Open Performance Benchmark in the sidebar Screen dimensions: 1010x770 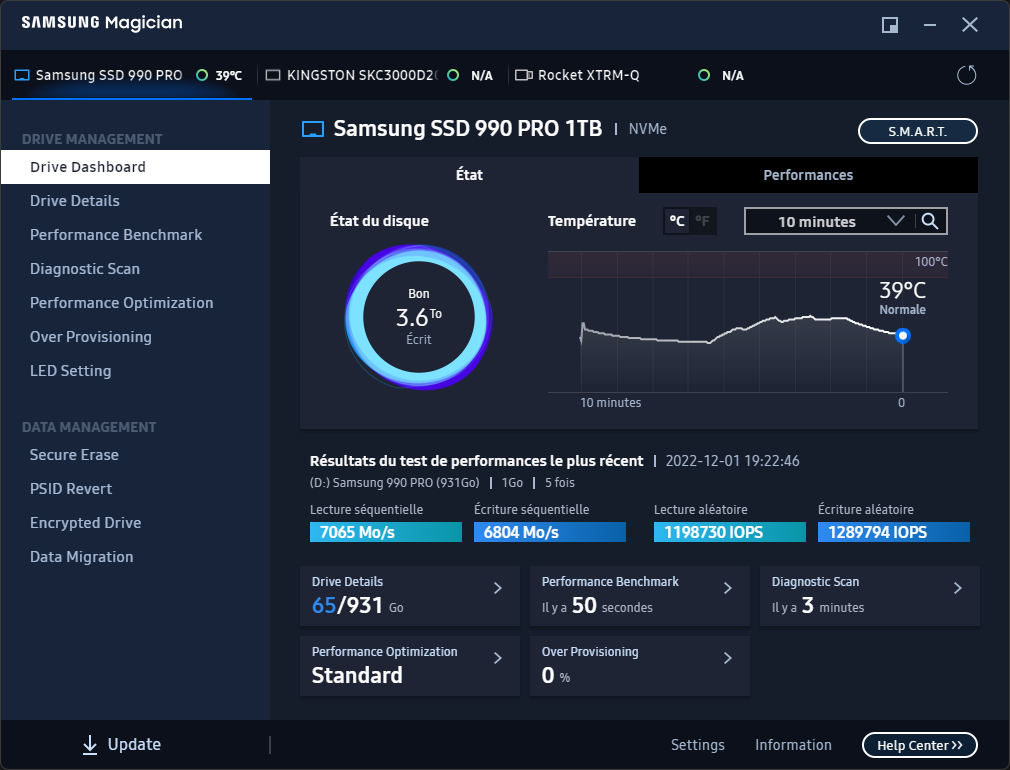[x=135, y=235]
